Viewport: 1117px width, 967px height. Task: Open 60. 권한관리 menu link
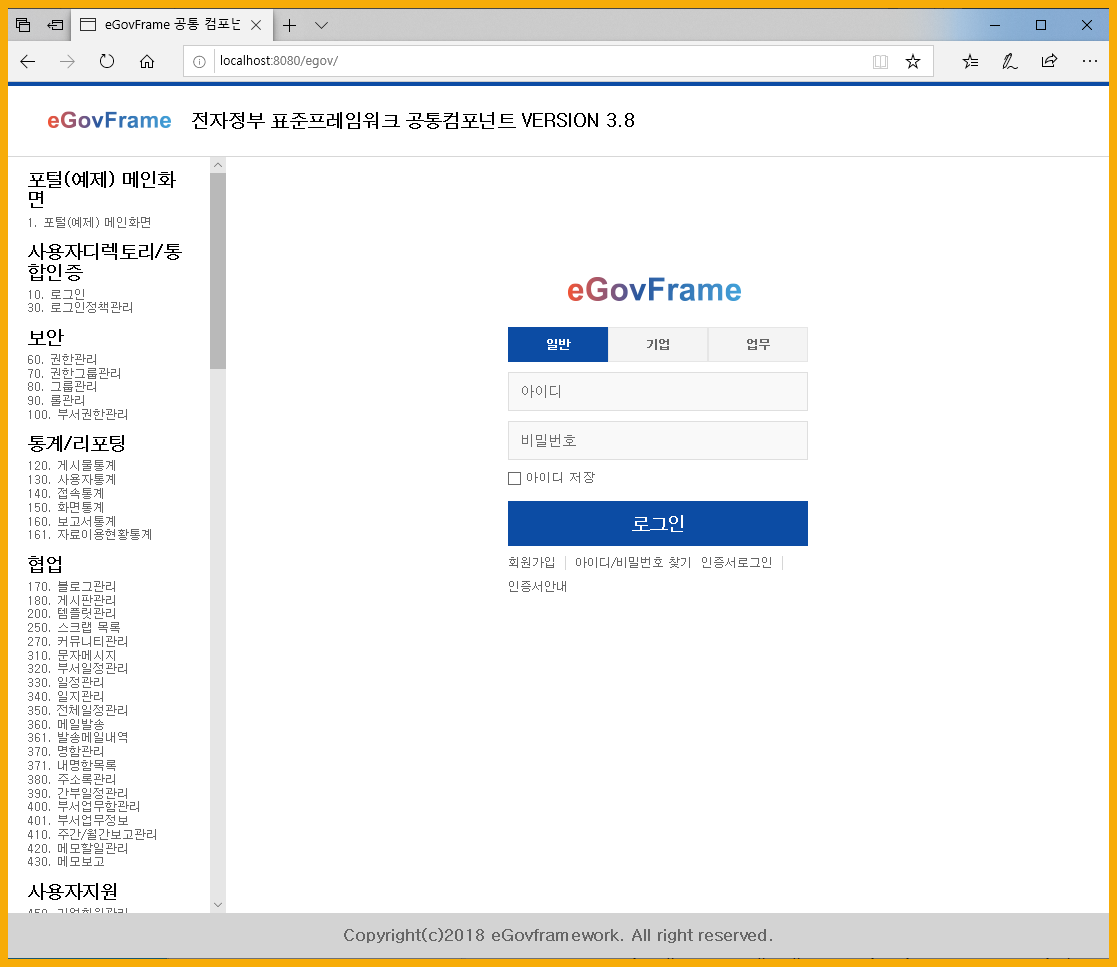click(62, 359)
